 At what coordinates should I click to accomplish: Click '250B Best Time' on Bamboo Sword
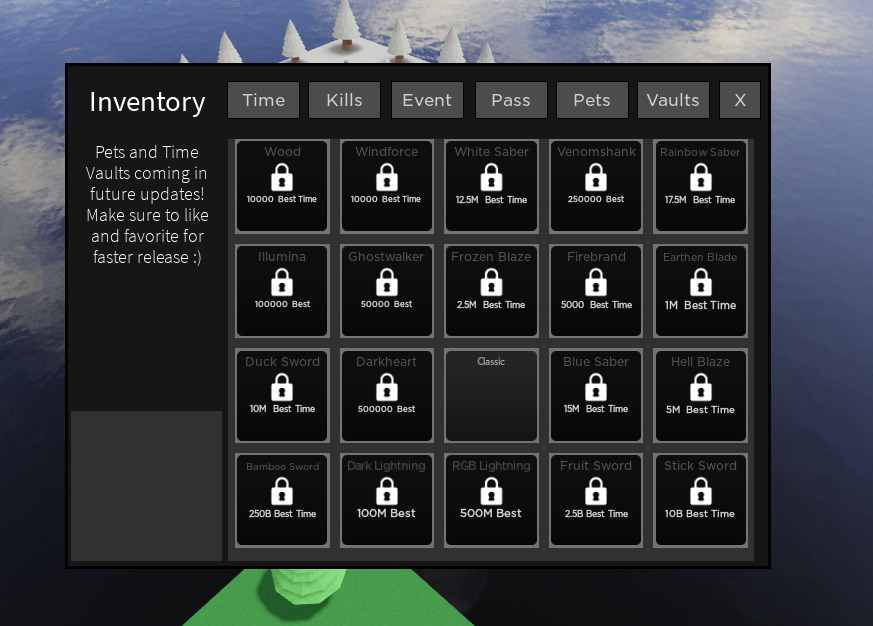[x=282, y=513]
